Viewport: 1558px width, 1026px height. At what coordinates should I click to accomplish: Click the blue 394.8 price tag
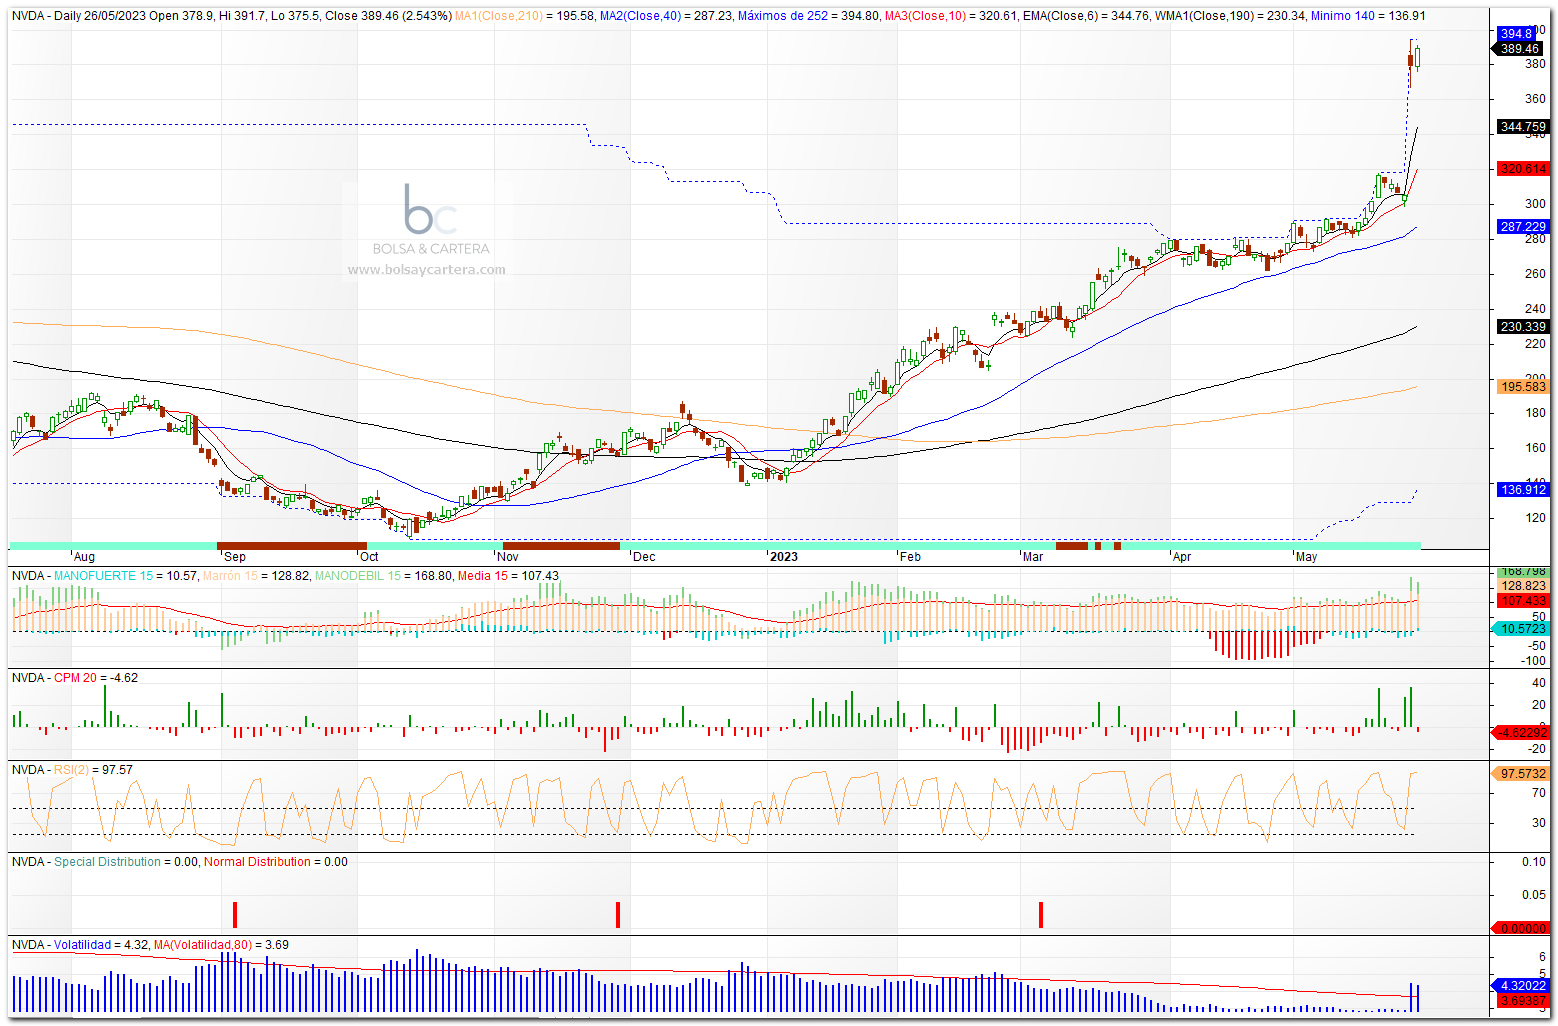pyautogui.click(x=1516, y=34)
